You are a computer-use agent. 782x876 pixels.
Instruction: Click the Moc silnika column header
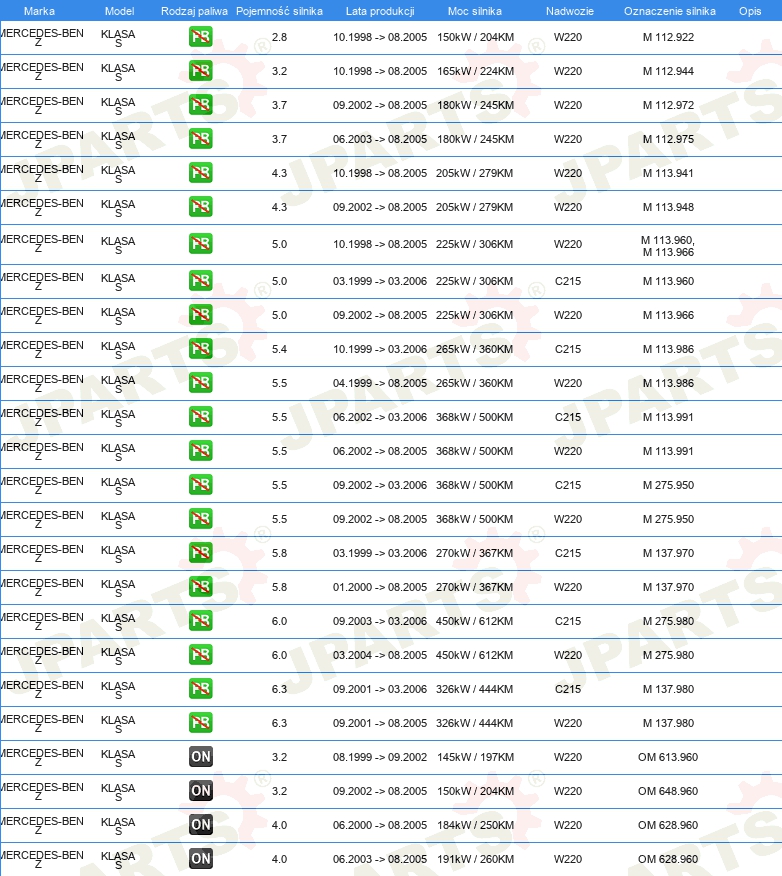click(x=475, y=11)
